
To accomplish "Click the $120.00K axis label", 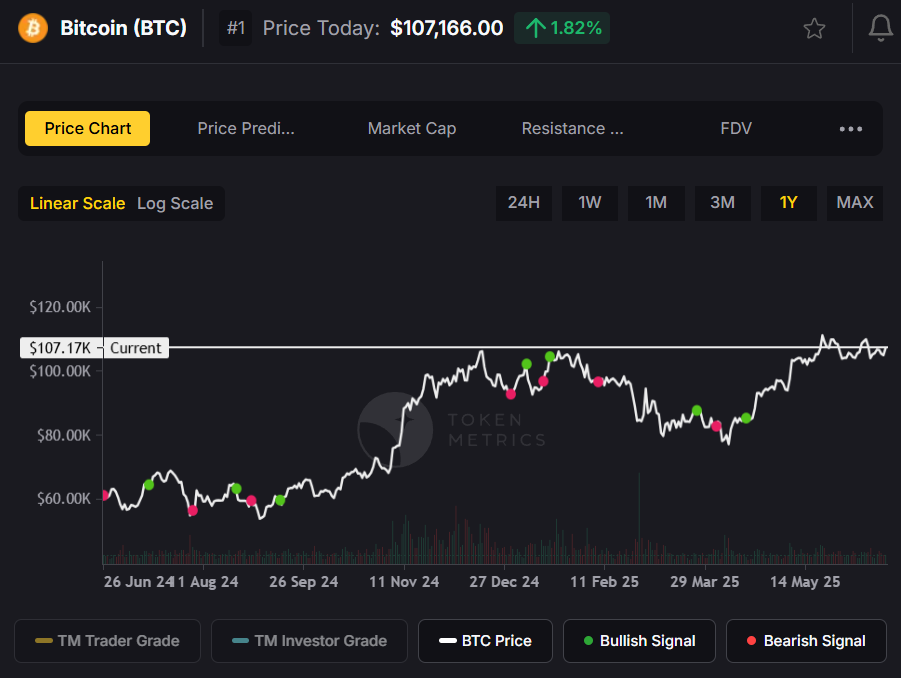I will pos(60,307).
